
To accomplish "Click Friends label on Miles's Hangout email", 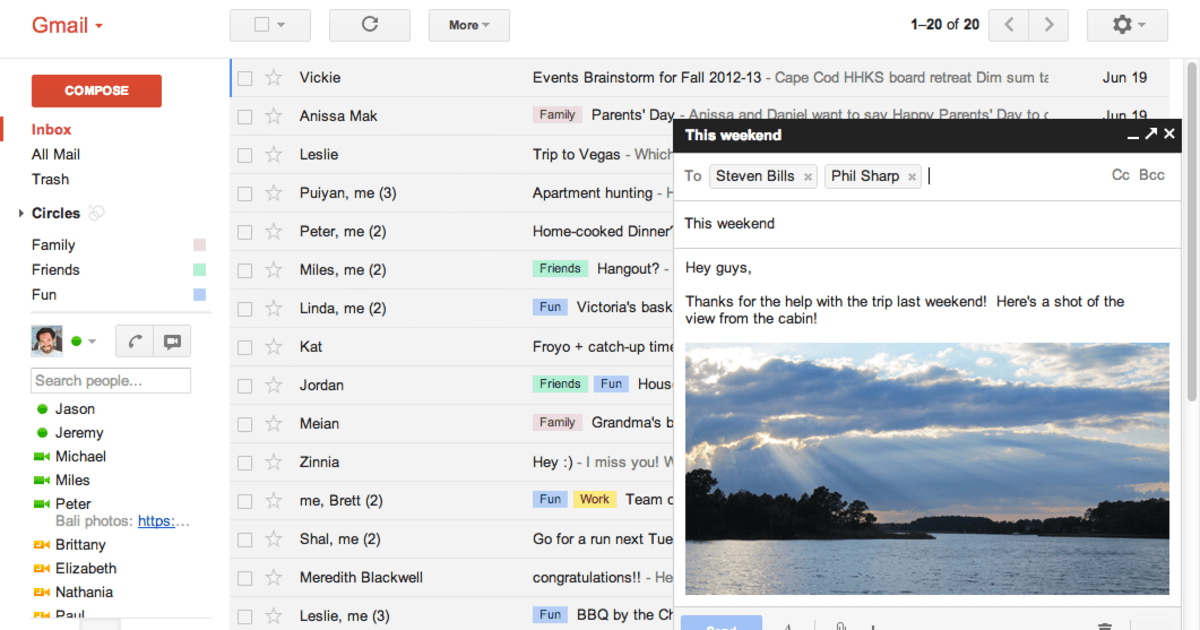I will click(x=560, y=268).
